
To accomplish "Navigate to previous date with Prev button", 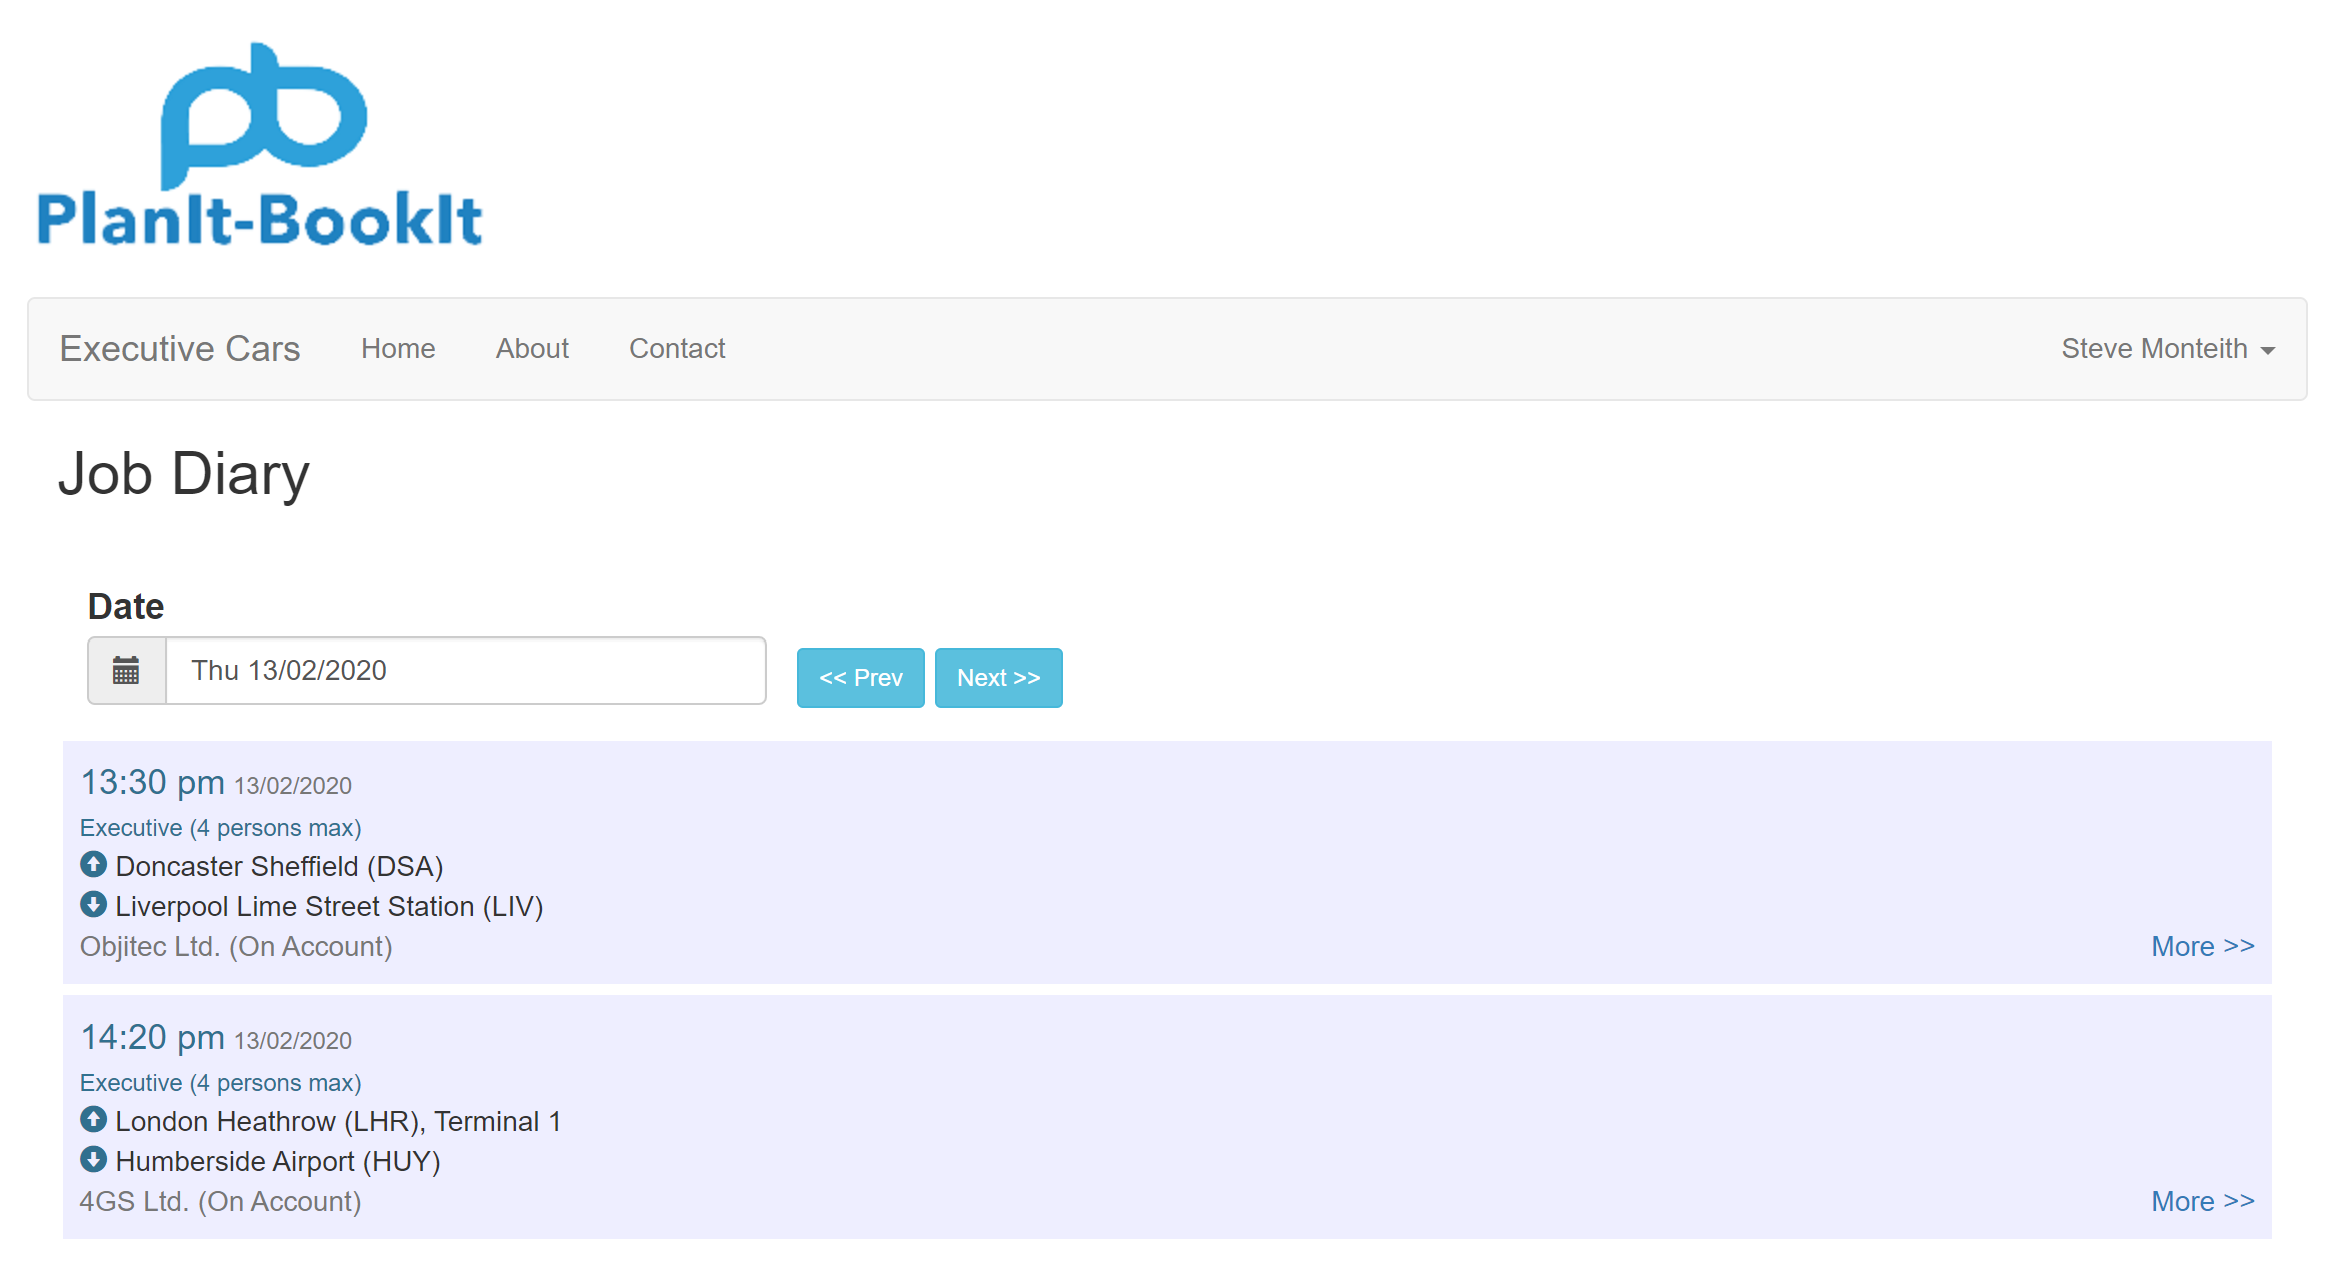I will click(861, 677).
